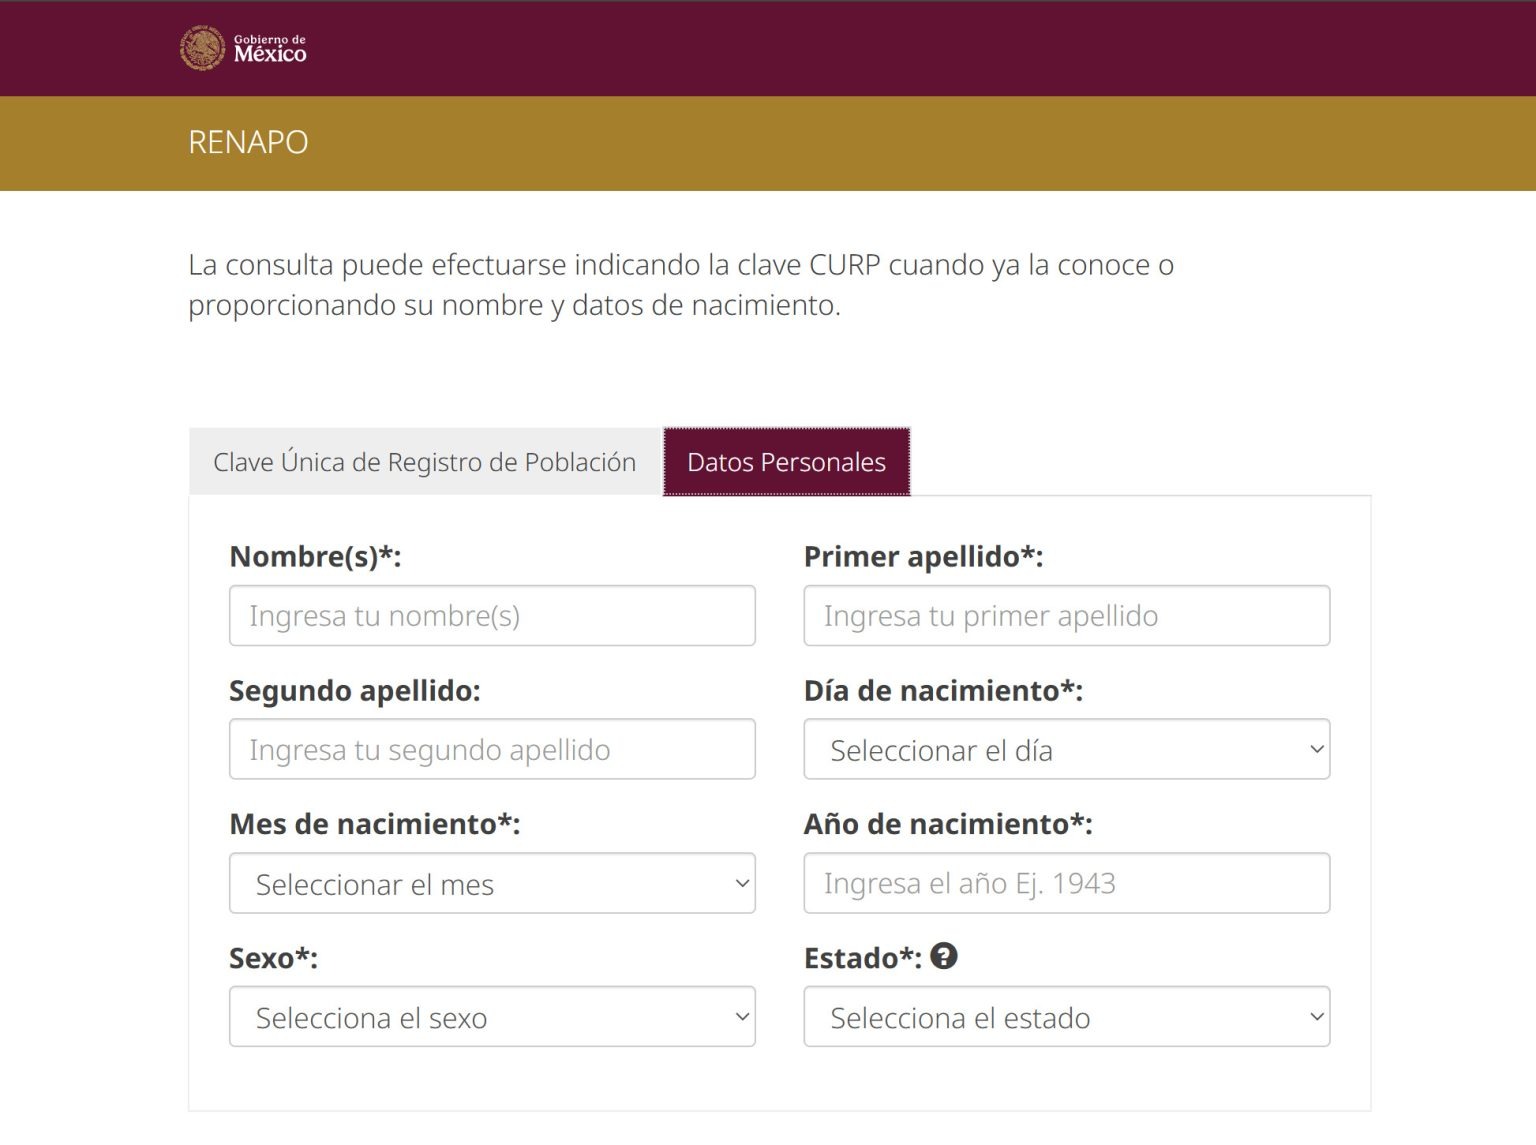
Task: Click the Gobierno de México logo
Action: click(x=243, y=47)
